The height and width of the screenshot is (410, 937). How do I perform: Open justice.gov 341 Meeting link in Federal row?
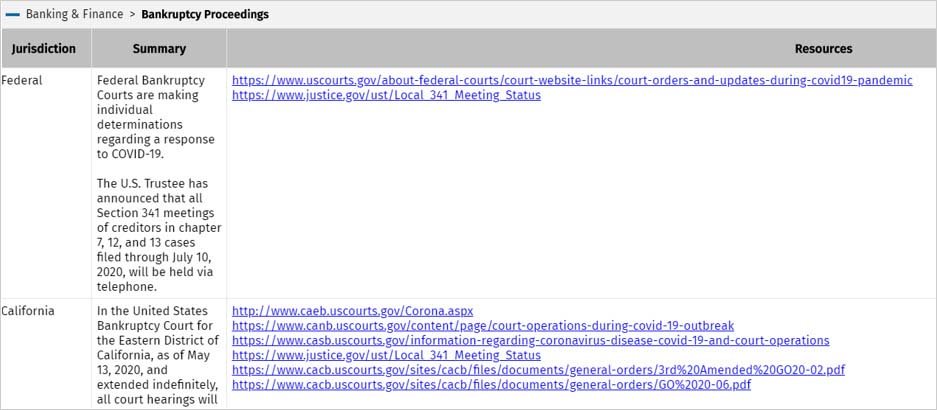(386, 96)
